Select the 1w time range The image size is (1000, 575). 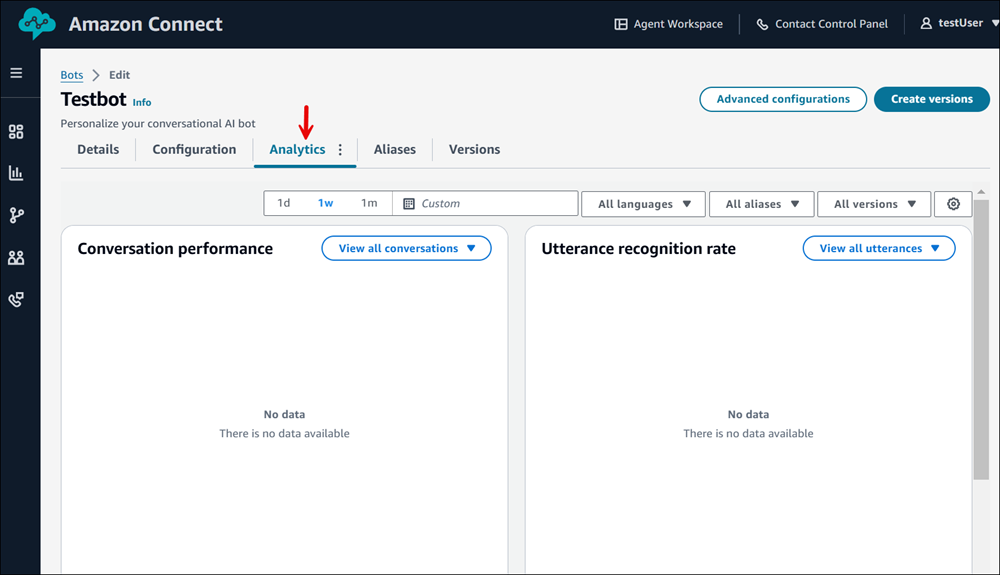[x=326, y=203]
